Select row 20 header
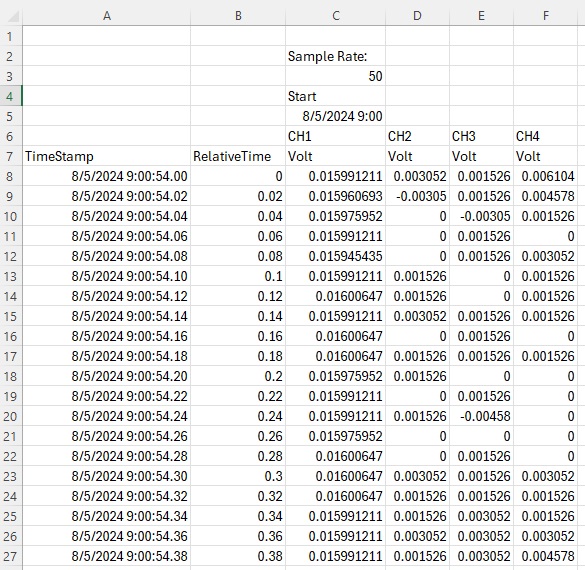The image size is (585, 570). pyautogui.click(x=10, y=416)
